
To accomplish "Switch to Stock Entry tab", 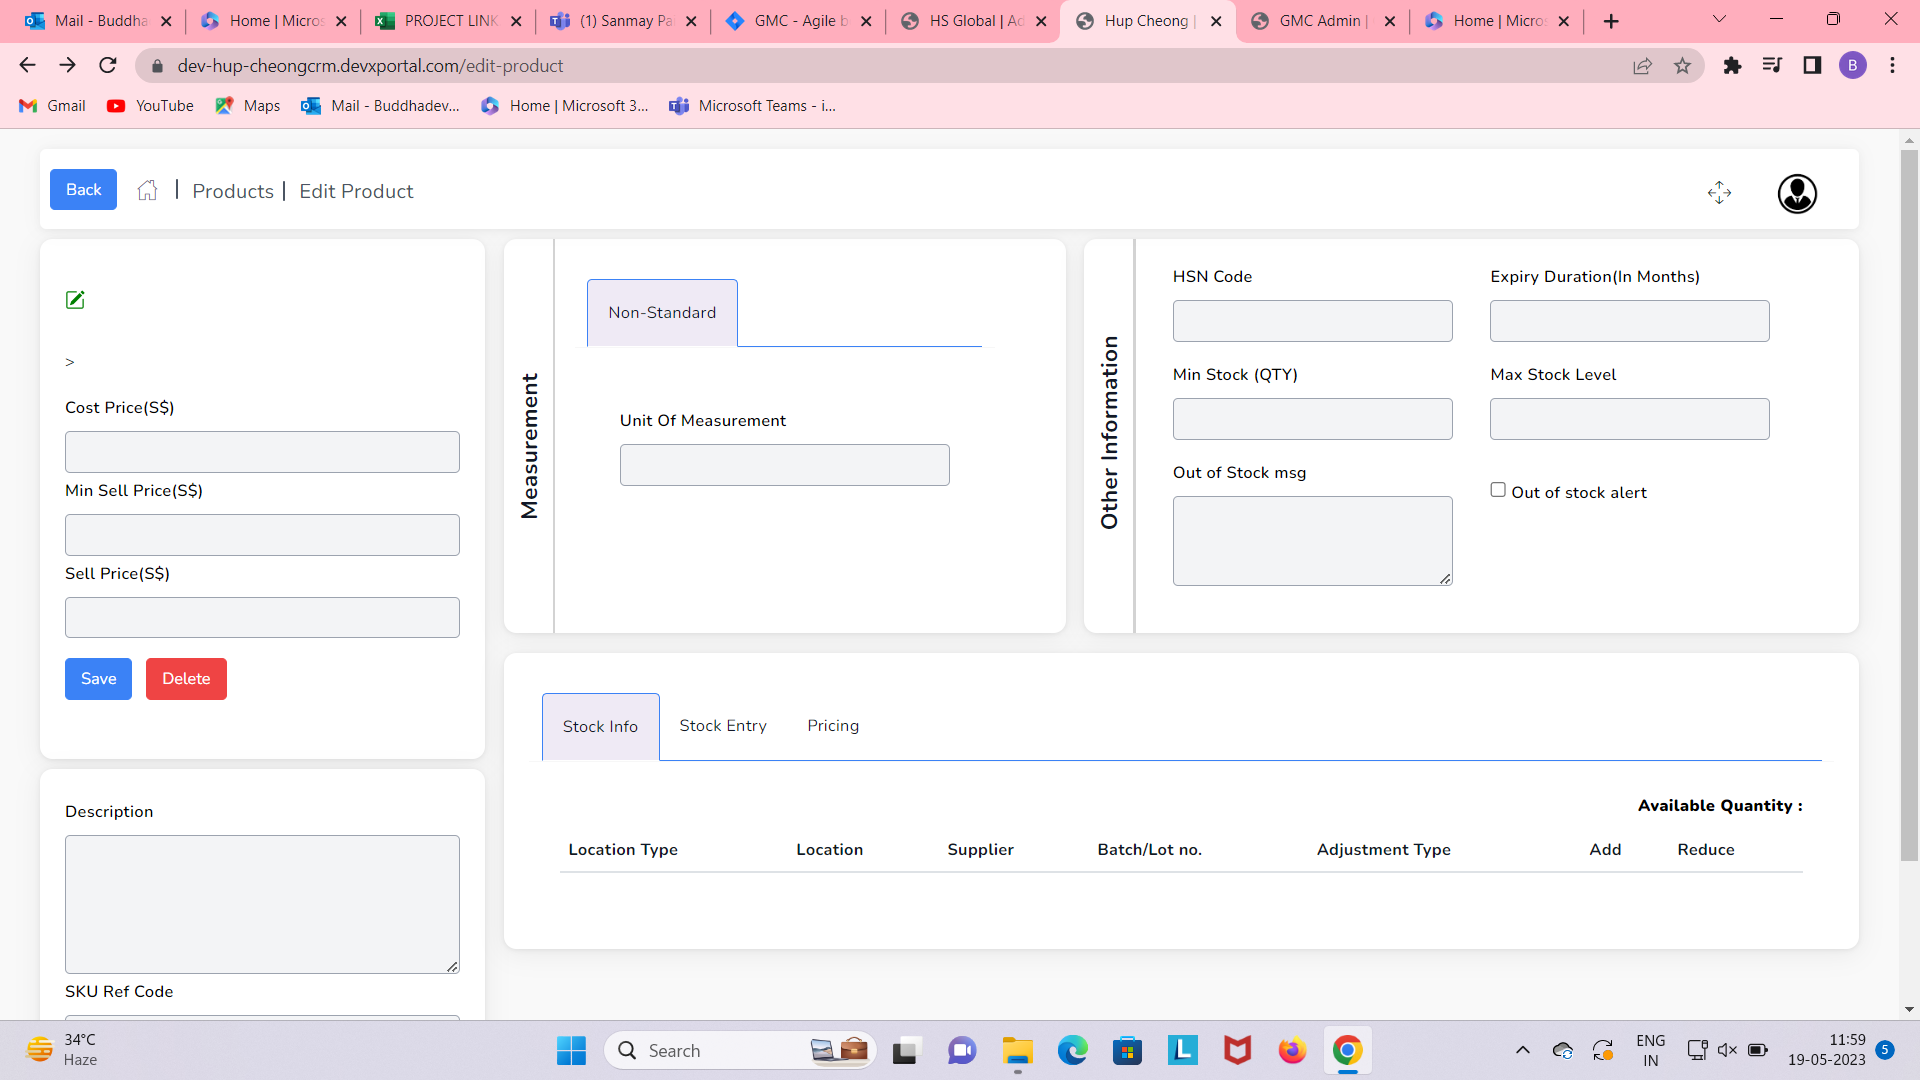I will tap(723, 726).
